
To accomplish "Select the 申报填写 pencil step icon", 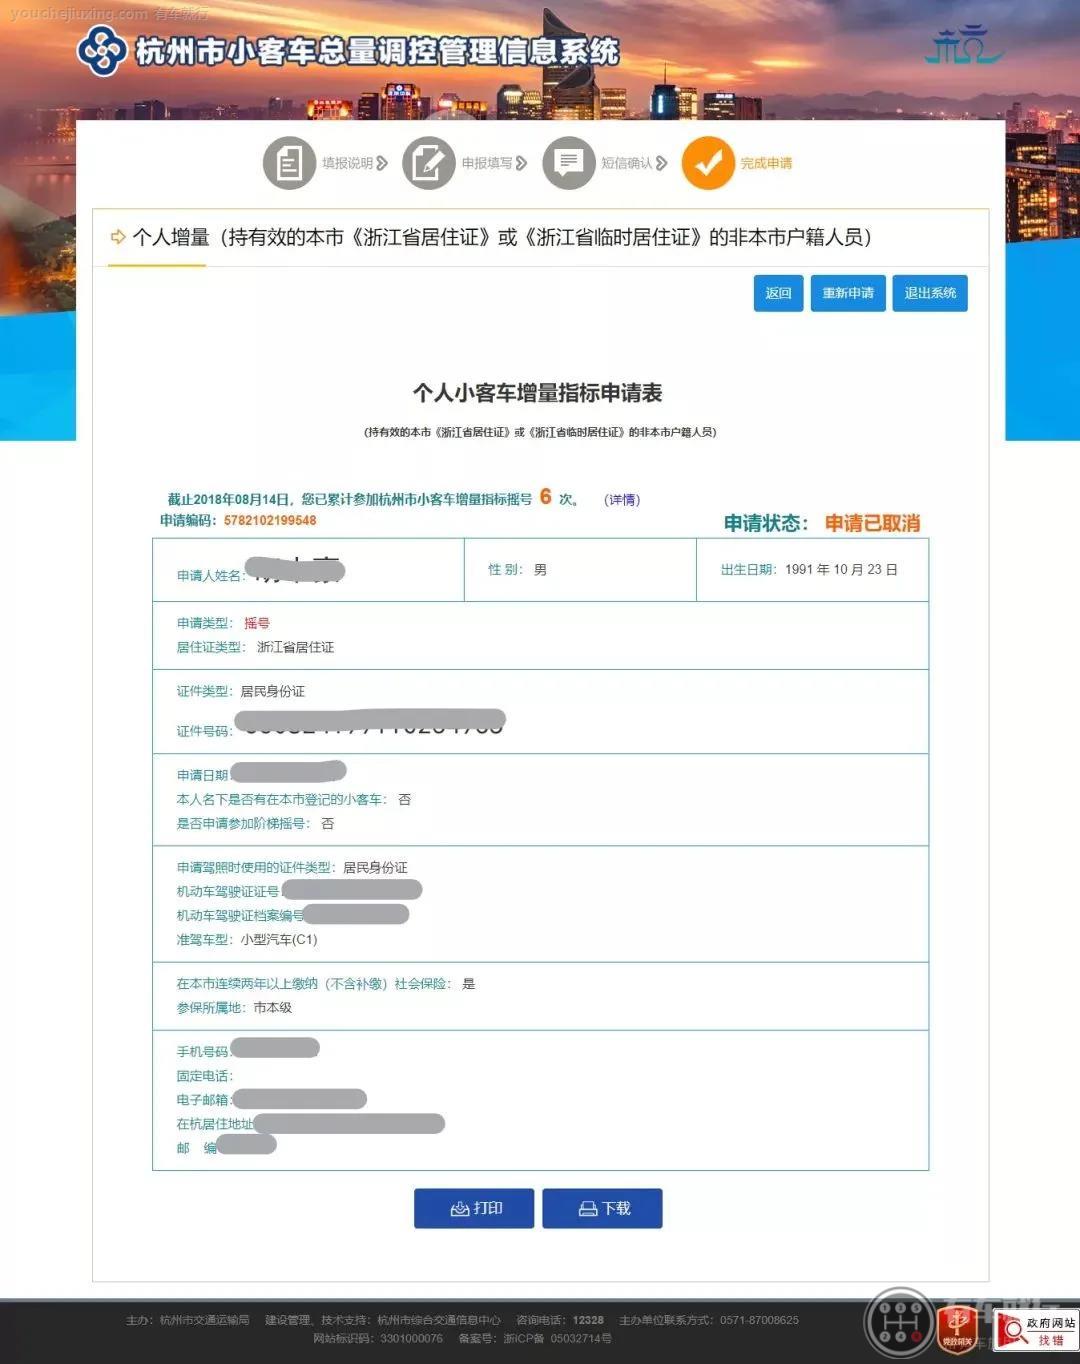I will tap(430, 162).
